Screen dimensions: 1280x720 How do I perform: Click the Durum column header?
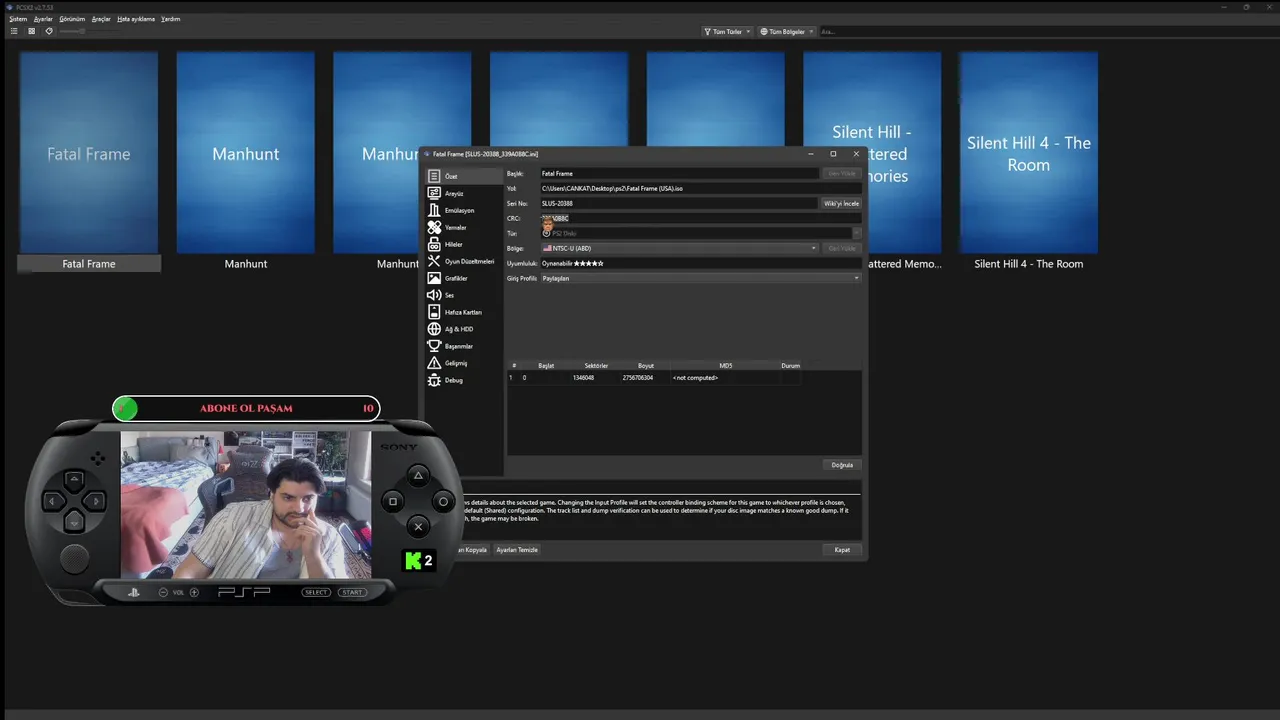[x=790, y=366]
